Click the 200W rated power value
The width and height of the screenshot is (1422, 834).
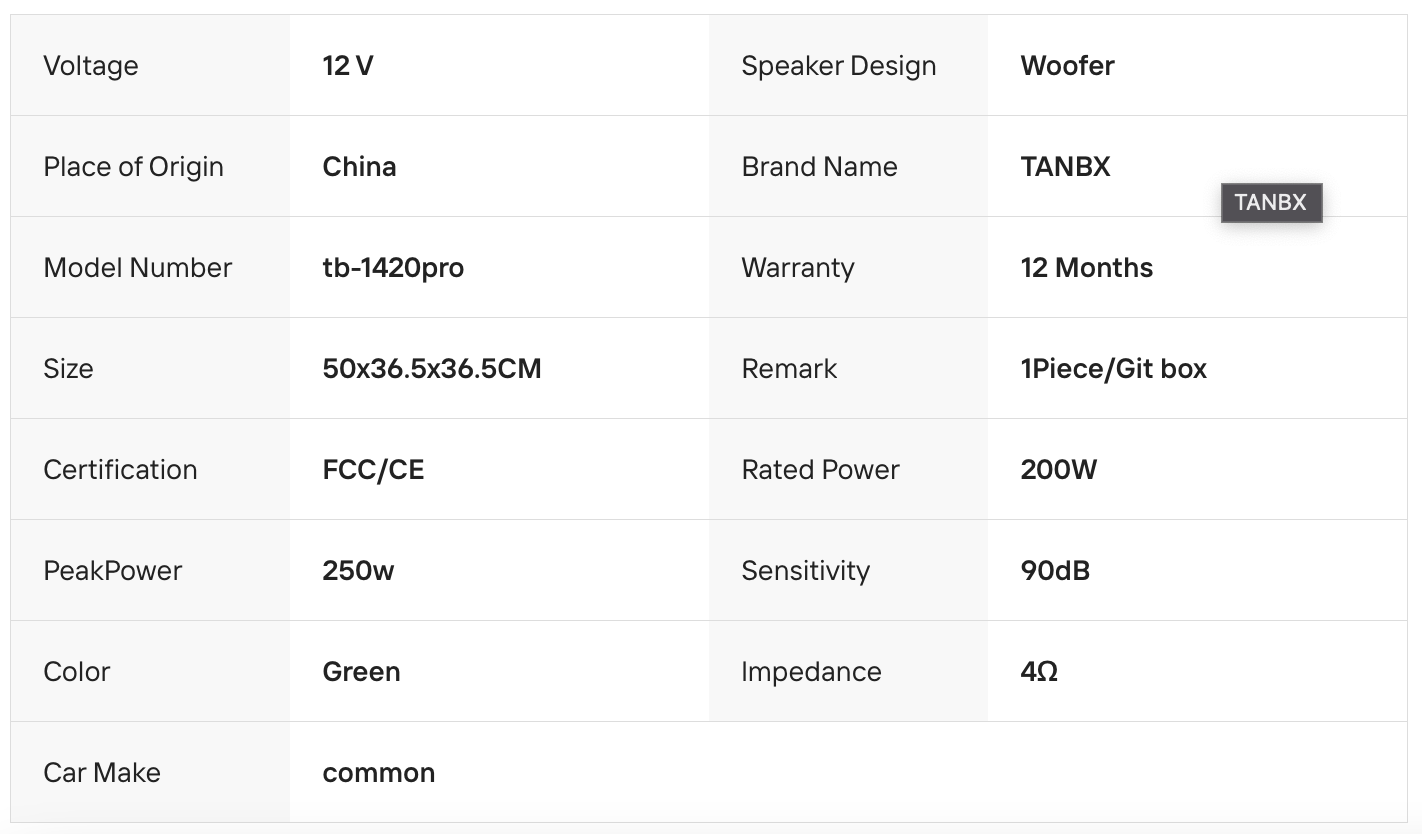1058,470
